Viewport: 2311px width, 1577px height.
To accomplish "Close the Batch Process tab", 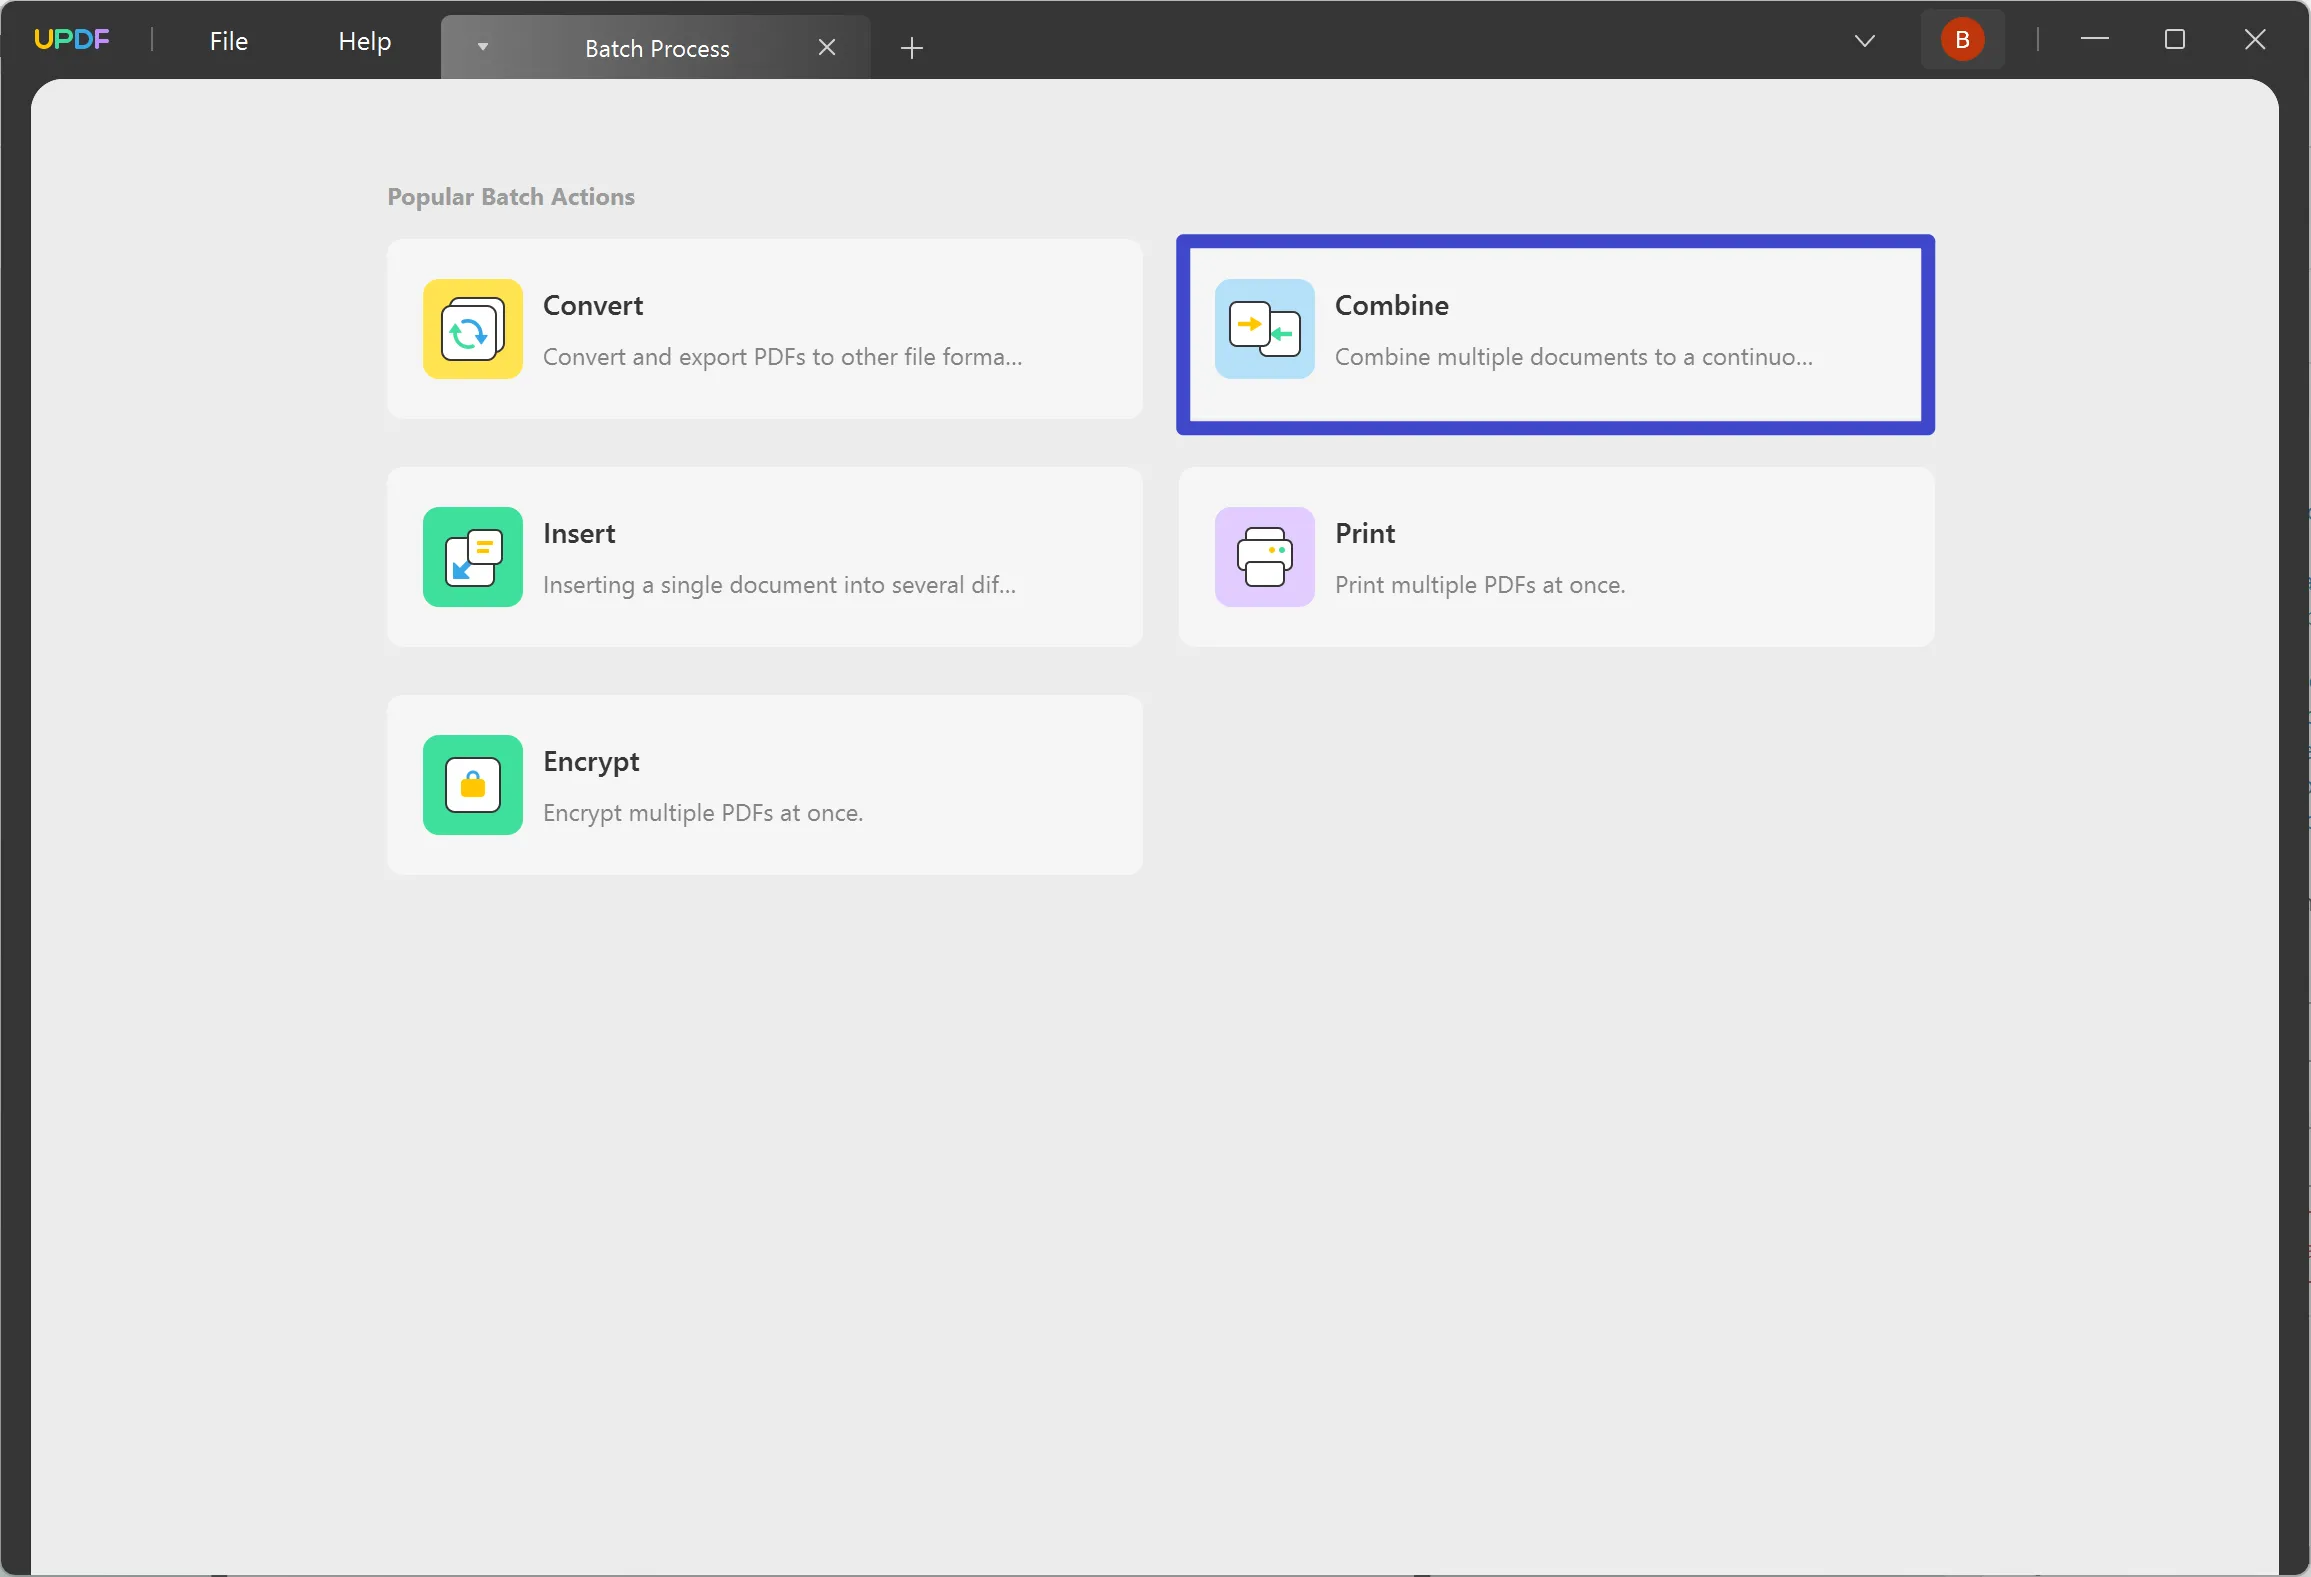I will (827, 47).
